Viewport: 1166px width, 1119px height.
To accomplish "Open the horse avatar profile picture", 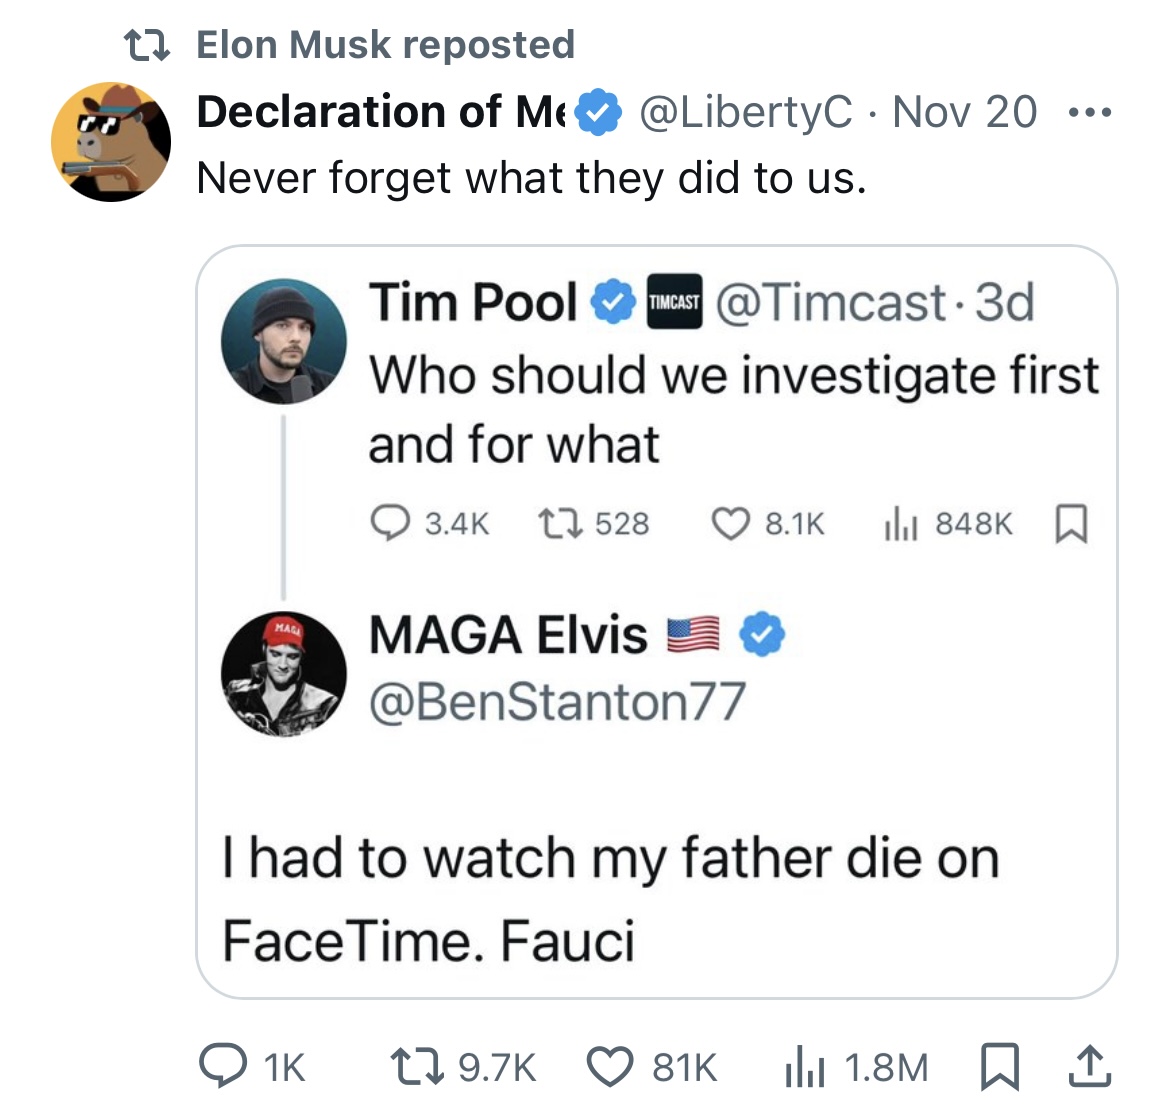I will click(x=111, y=142).
